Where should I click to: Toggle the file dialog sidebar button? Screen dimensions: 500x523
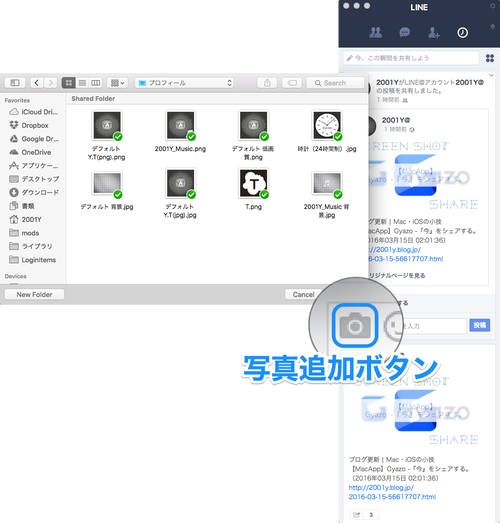coord(15,83)
